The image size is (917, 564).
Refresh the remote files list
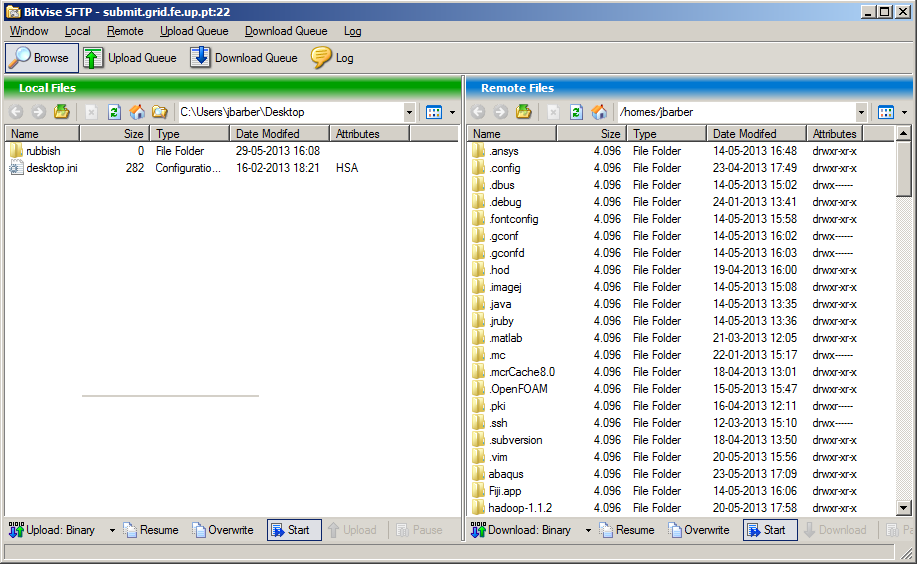point(576,112)
